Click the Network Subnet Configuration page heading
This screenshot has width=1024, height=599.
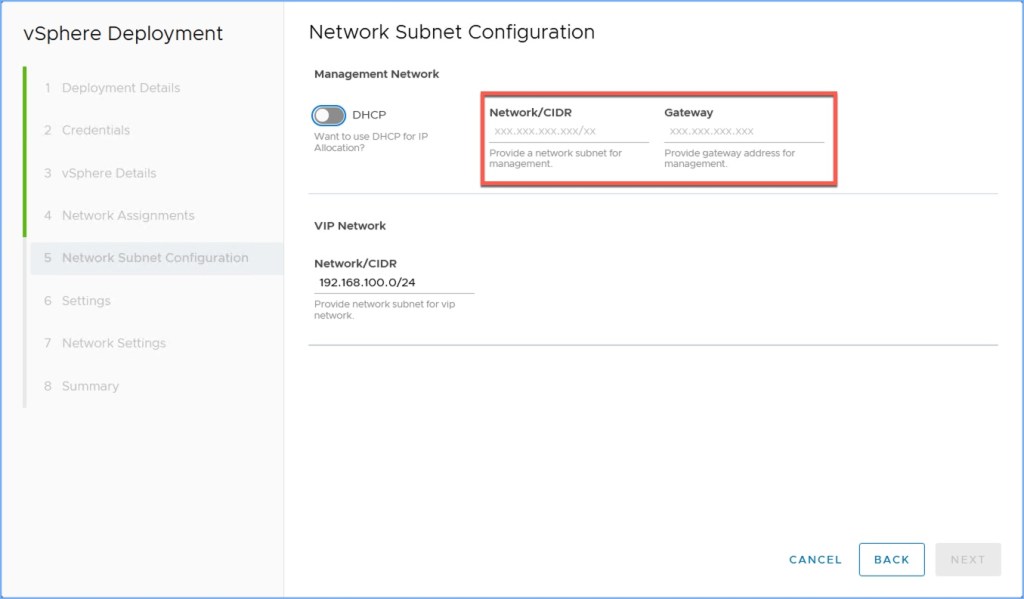click(x=451, y=32)
